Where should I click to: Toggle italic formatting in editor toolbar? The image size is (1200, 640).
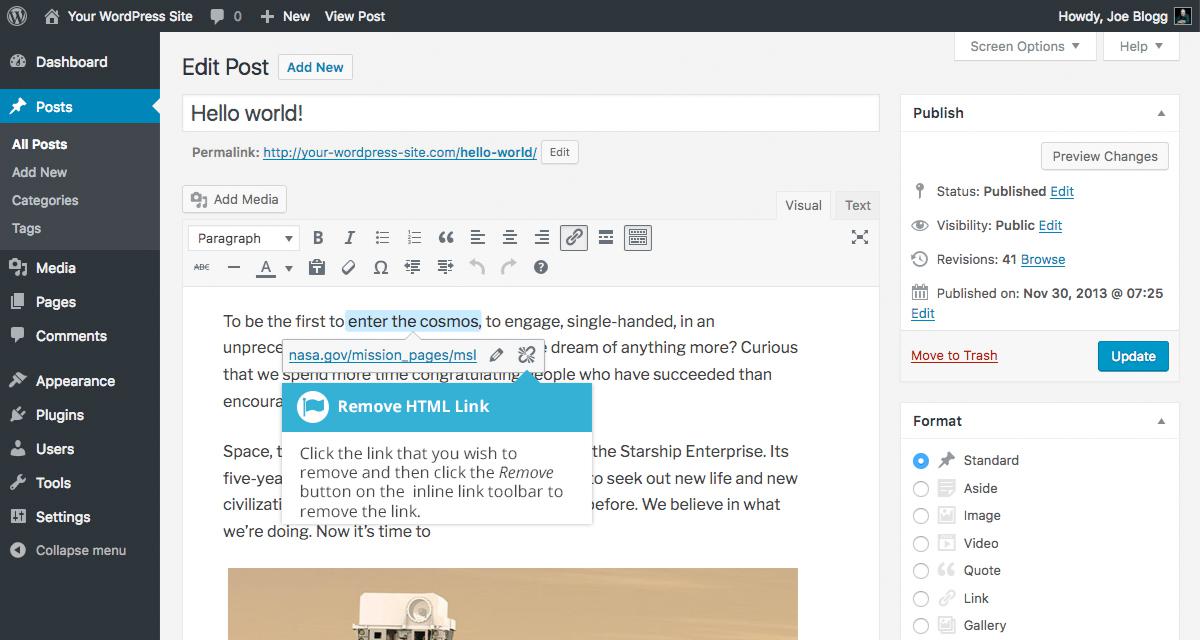350,238
